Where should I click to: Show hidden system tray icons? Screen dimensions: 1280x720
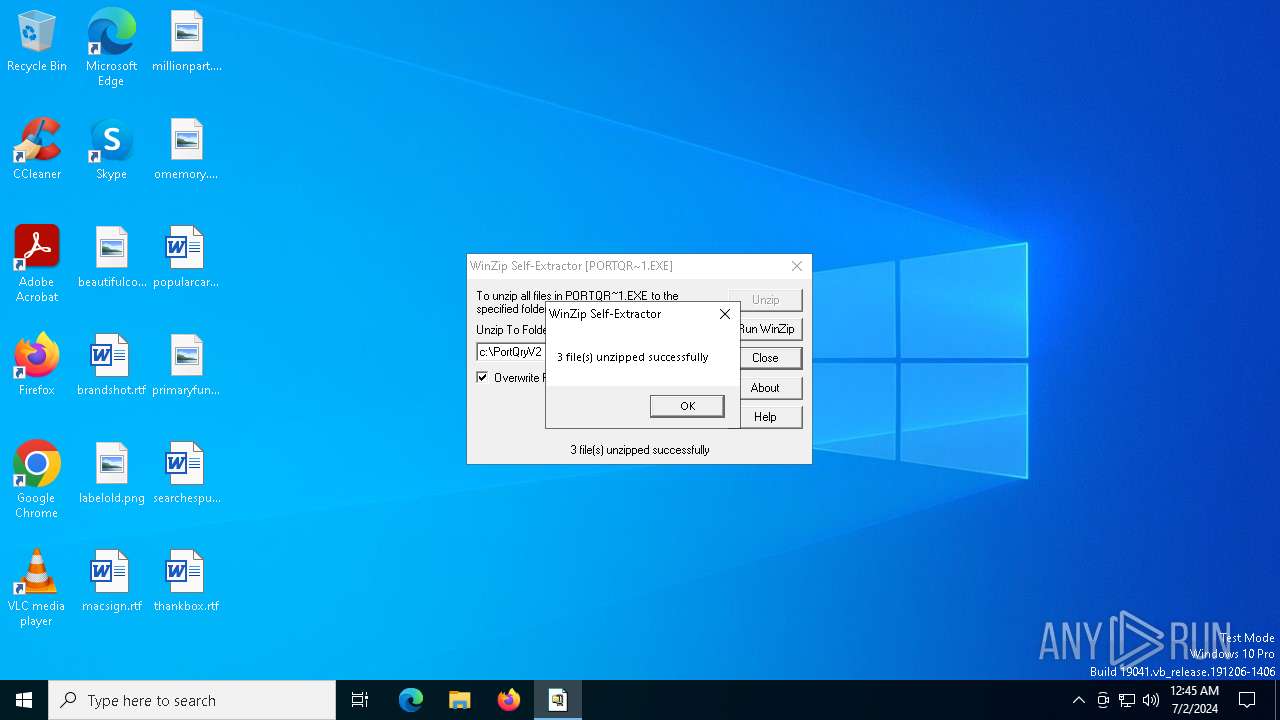(x=1078, y=700)
